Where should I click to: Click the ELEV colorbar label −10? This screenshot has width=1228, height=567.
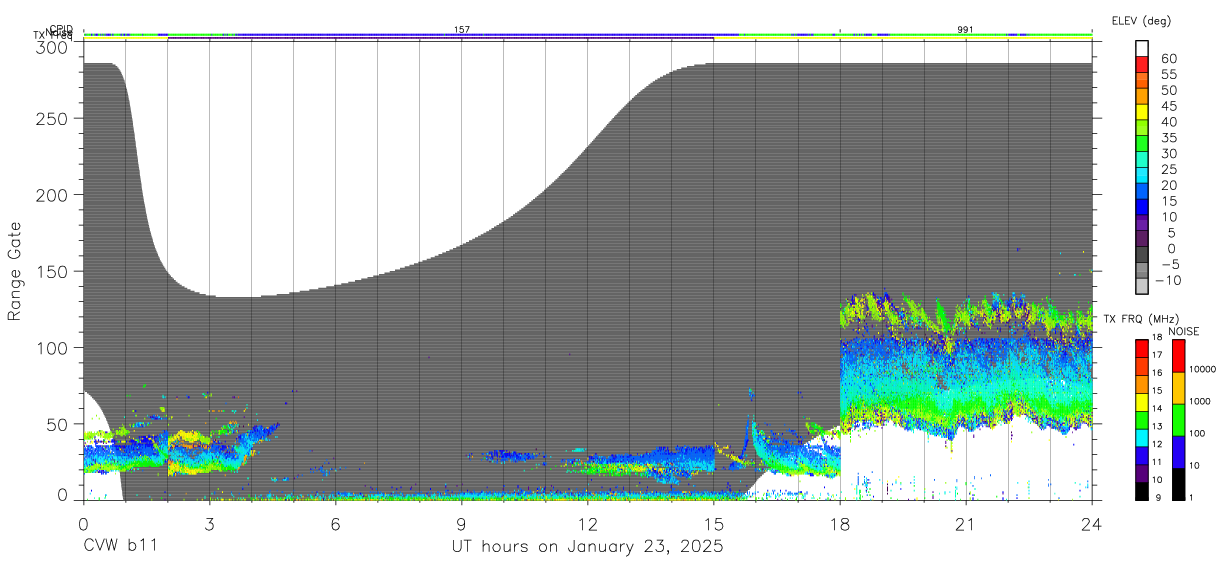click(x=1171, y=281)
